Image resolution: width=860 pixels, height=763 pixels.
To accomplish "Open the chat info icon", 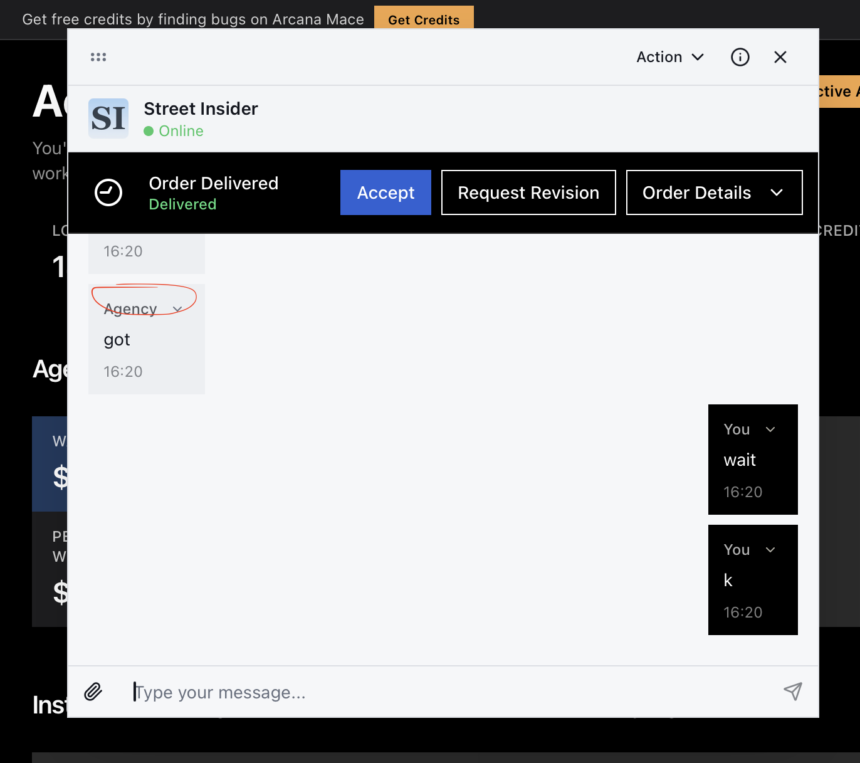I will (740, 57).
